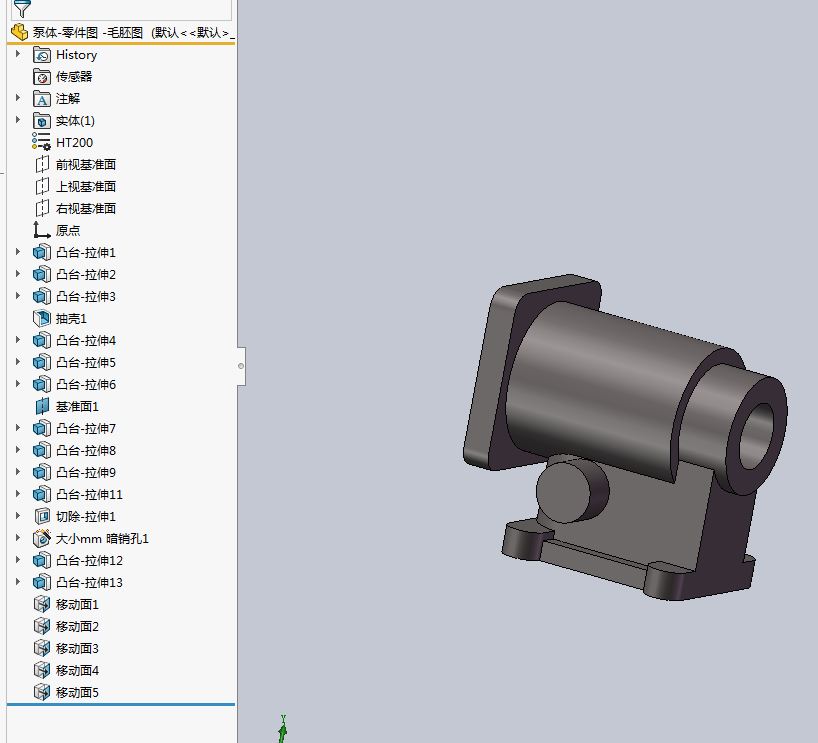This screenshot has width=818, height=743.
Task: Select the 右视基准面 plane icon
Action: [42, 208]
